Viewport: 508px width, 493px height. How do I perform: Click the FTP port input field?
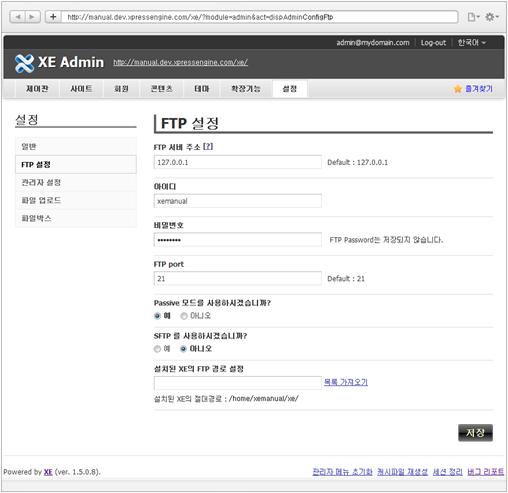coord(238,278)
